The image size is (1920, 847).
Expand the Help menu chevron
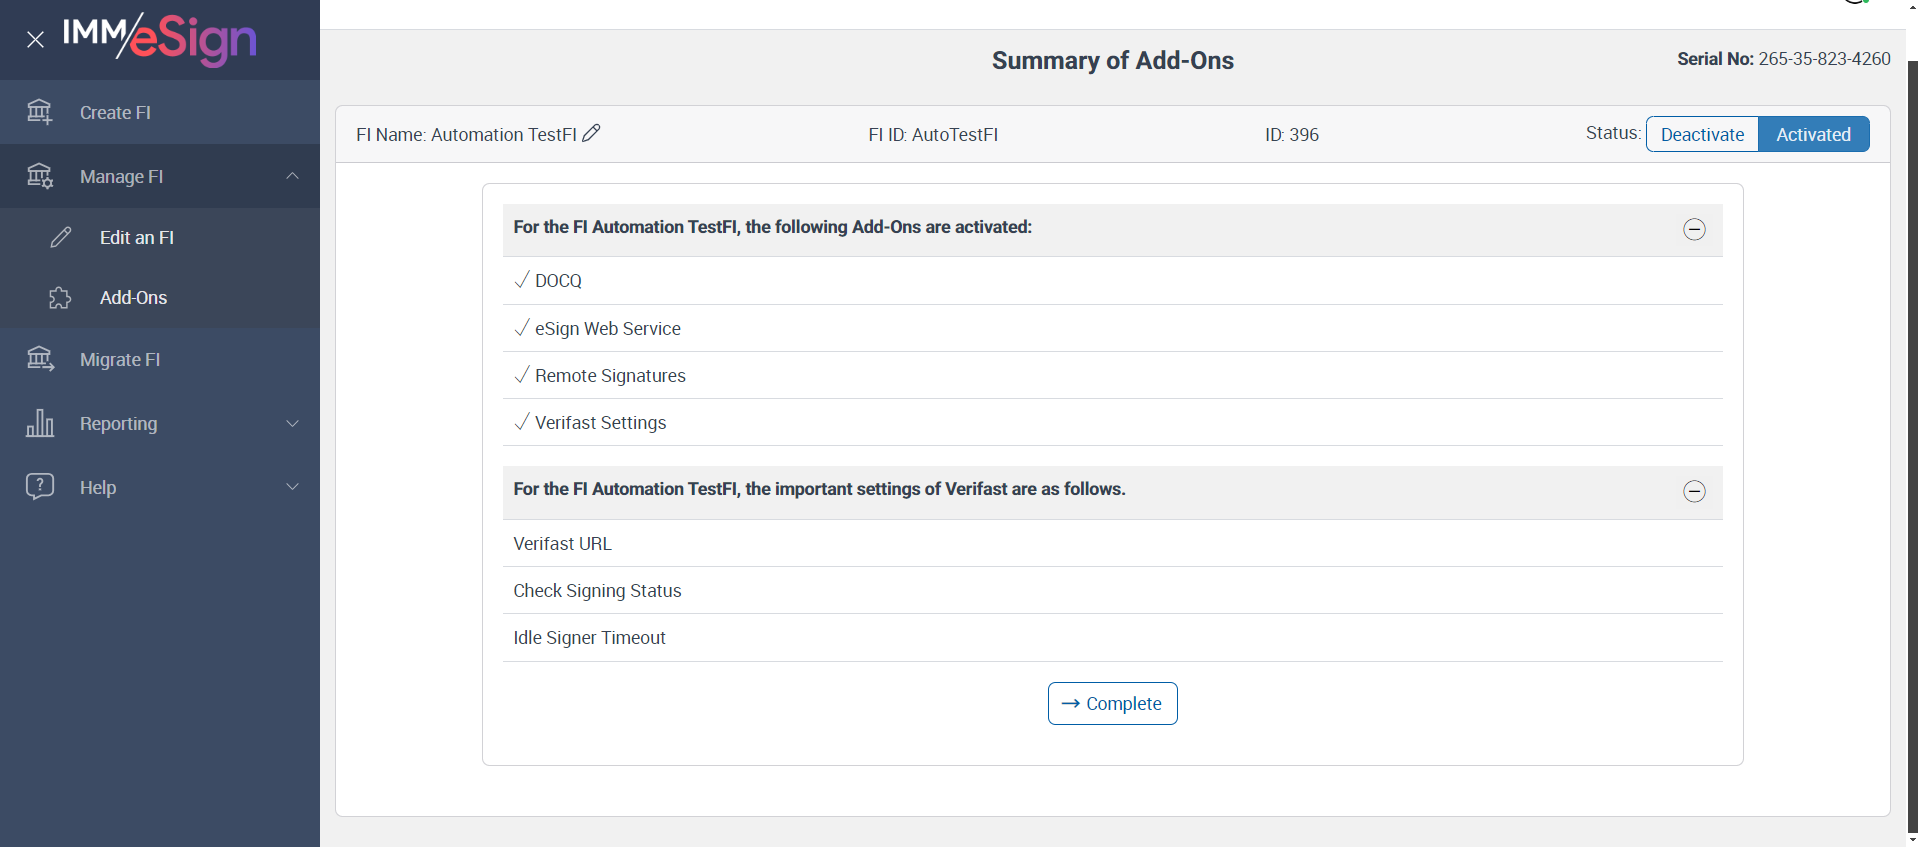coord(292,487)
